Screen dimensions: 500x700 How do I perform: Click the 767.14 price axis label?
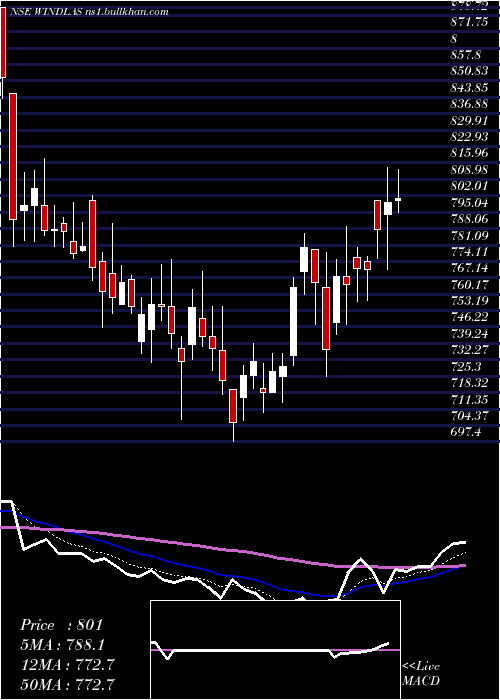(469, 268)
